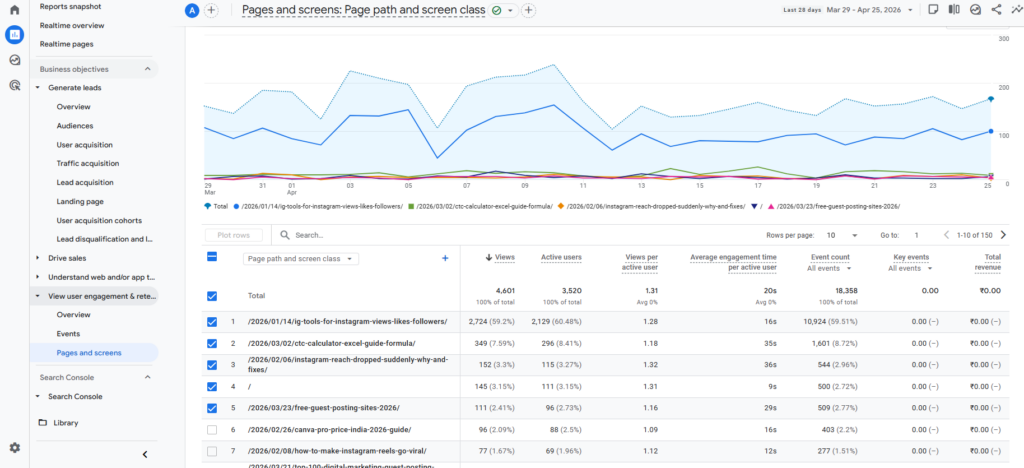Open Page path and screen class dropdown

[x=301, y=258]
